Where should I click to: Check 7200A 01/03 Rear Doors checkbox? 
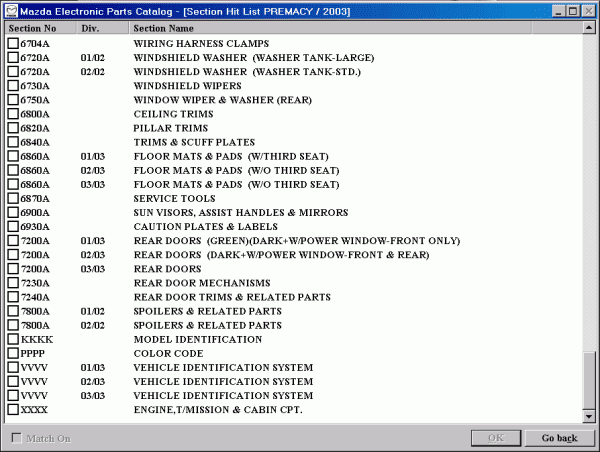pos(13,240)
